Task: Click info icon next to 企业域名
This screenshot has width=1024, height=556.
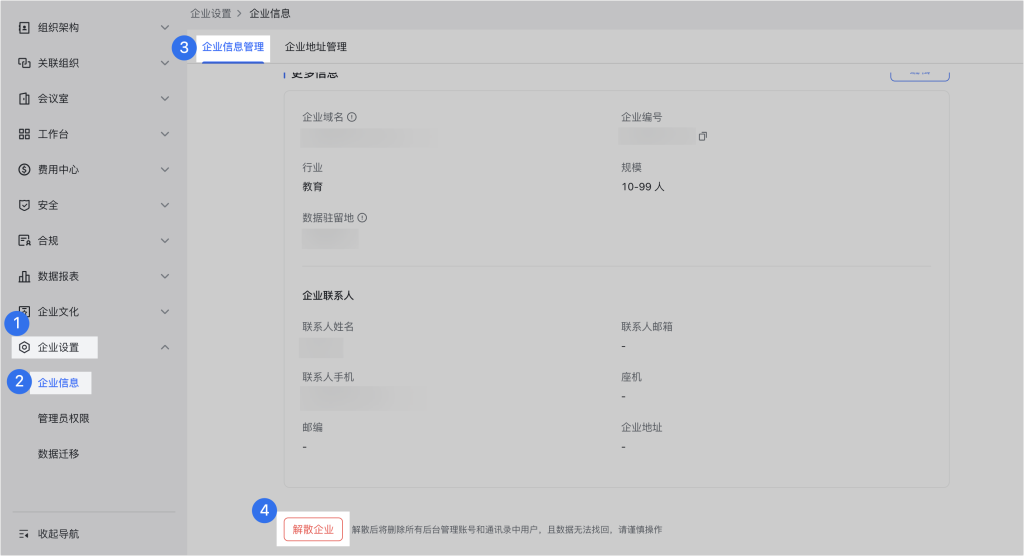Action: [x=352, y=117]
